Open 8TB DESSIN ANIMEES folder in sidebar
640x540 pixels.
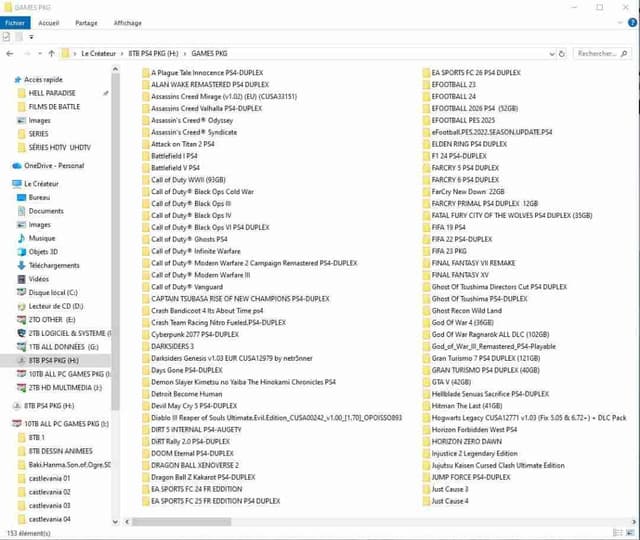60,451
